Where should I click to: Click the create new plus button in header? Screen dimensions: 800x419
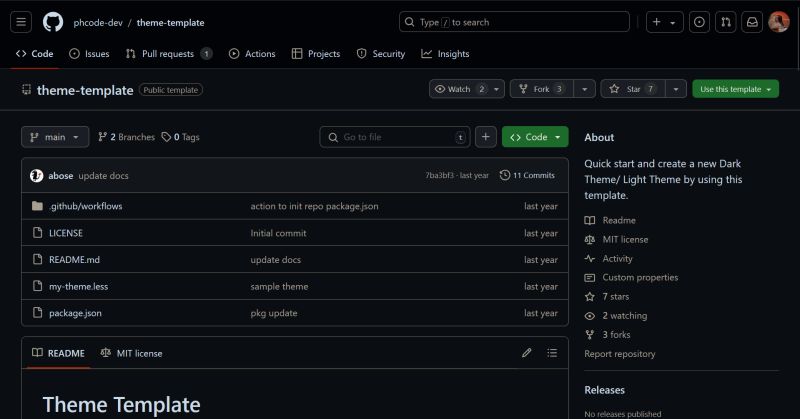coord(664,22)
